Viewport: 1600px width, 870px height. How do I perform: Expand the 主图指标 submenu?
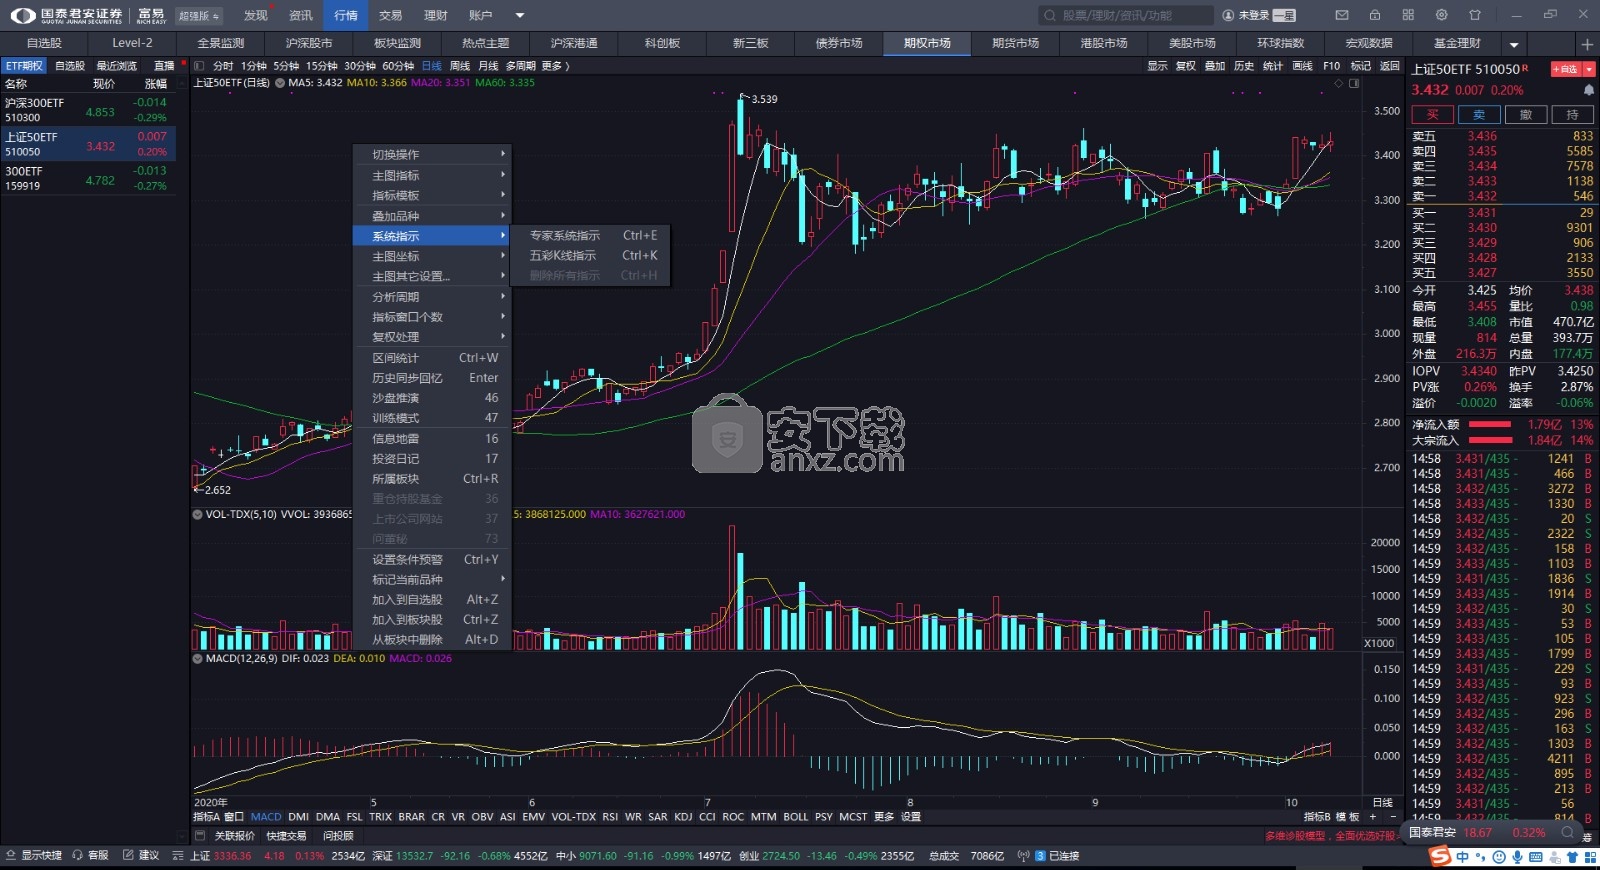[x=433, y=175]
